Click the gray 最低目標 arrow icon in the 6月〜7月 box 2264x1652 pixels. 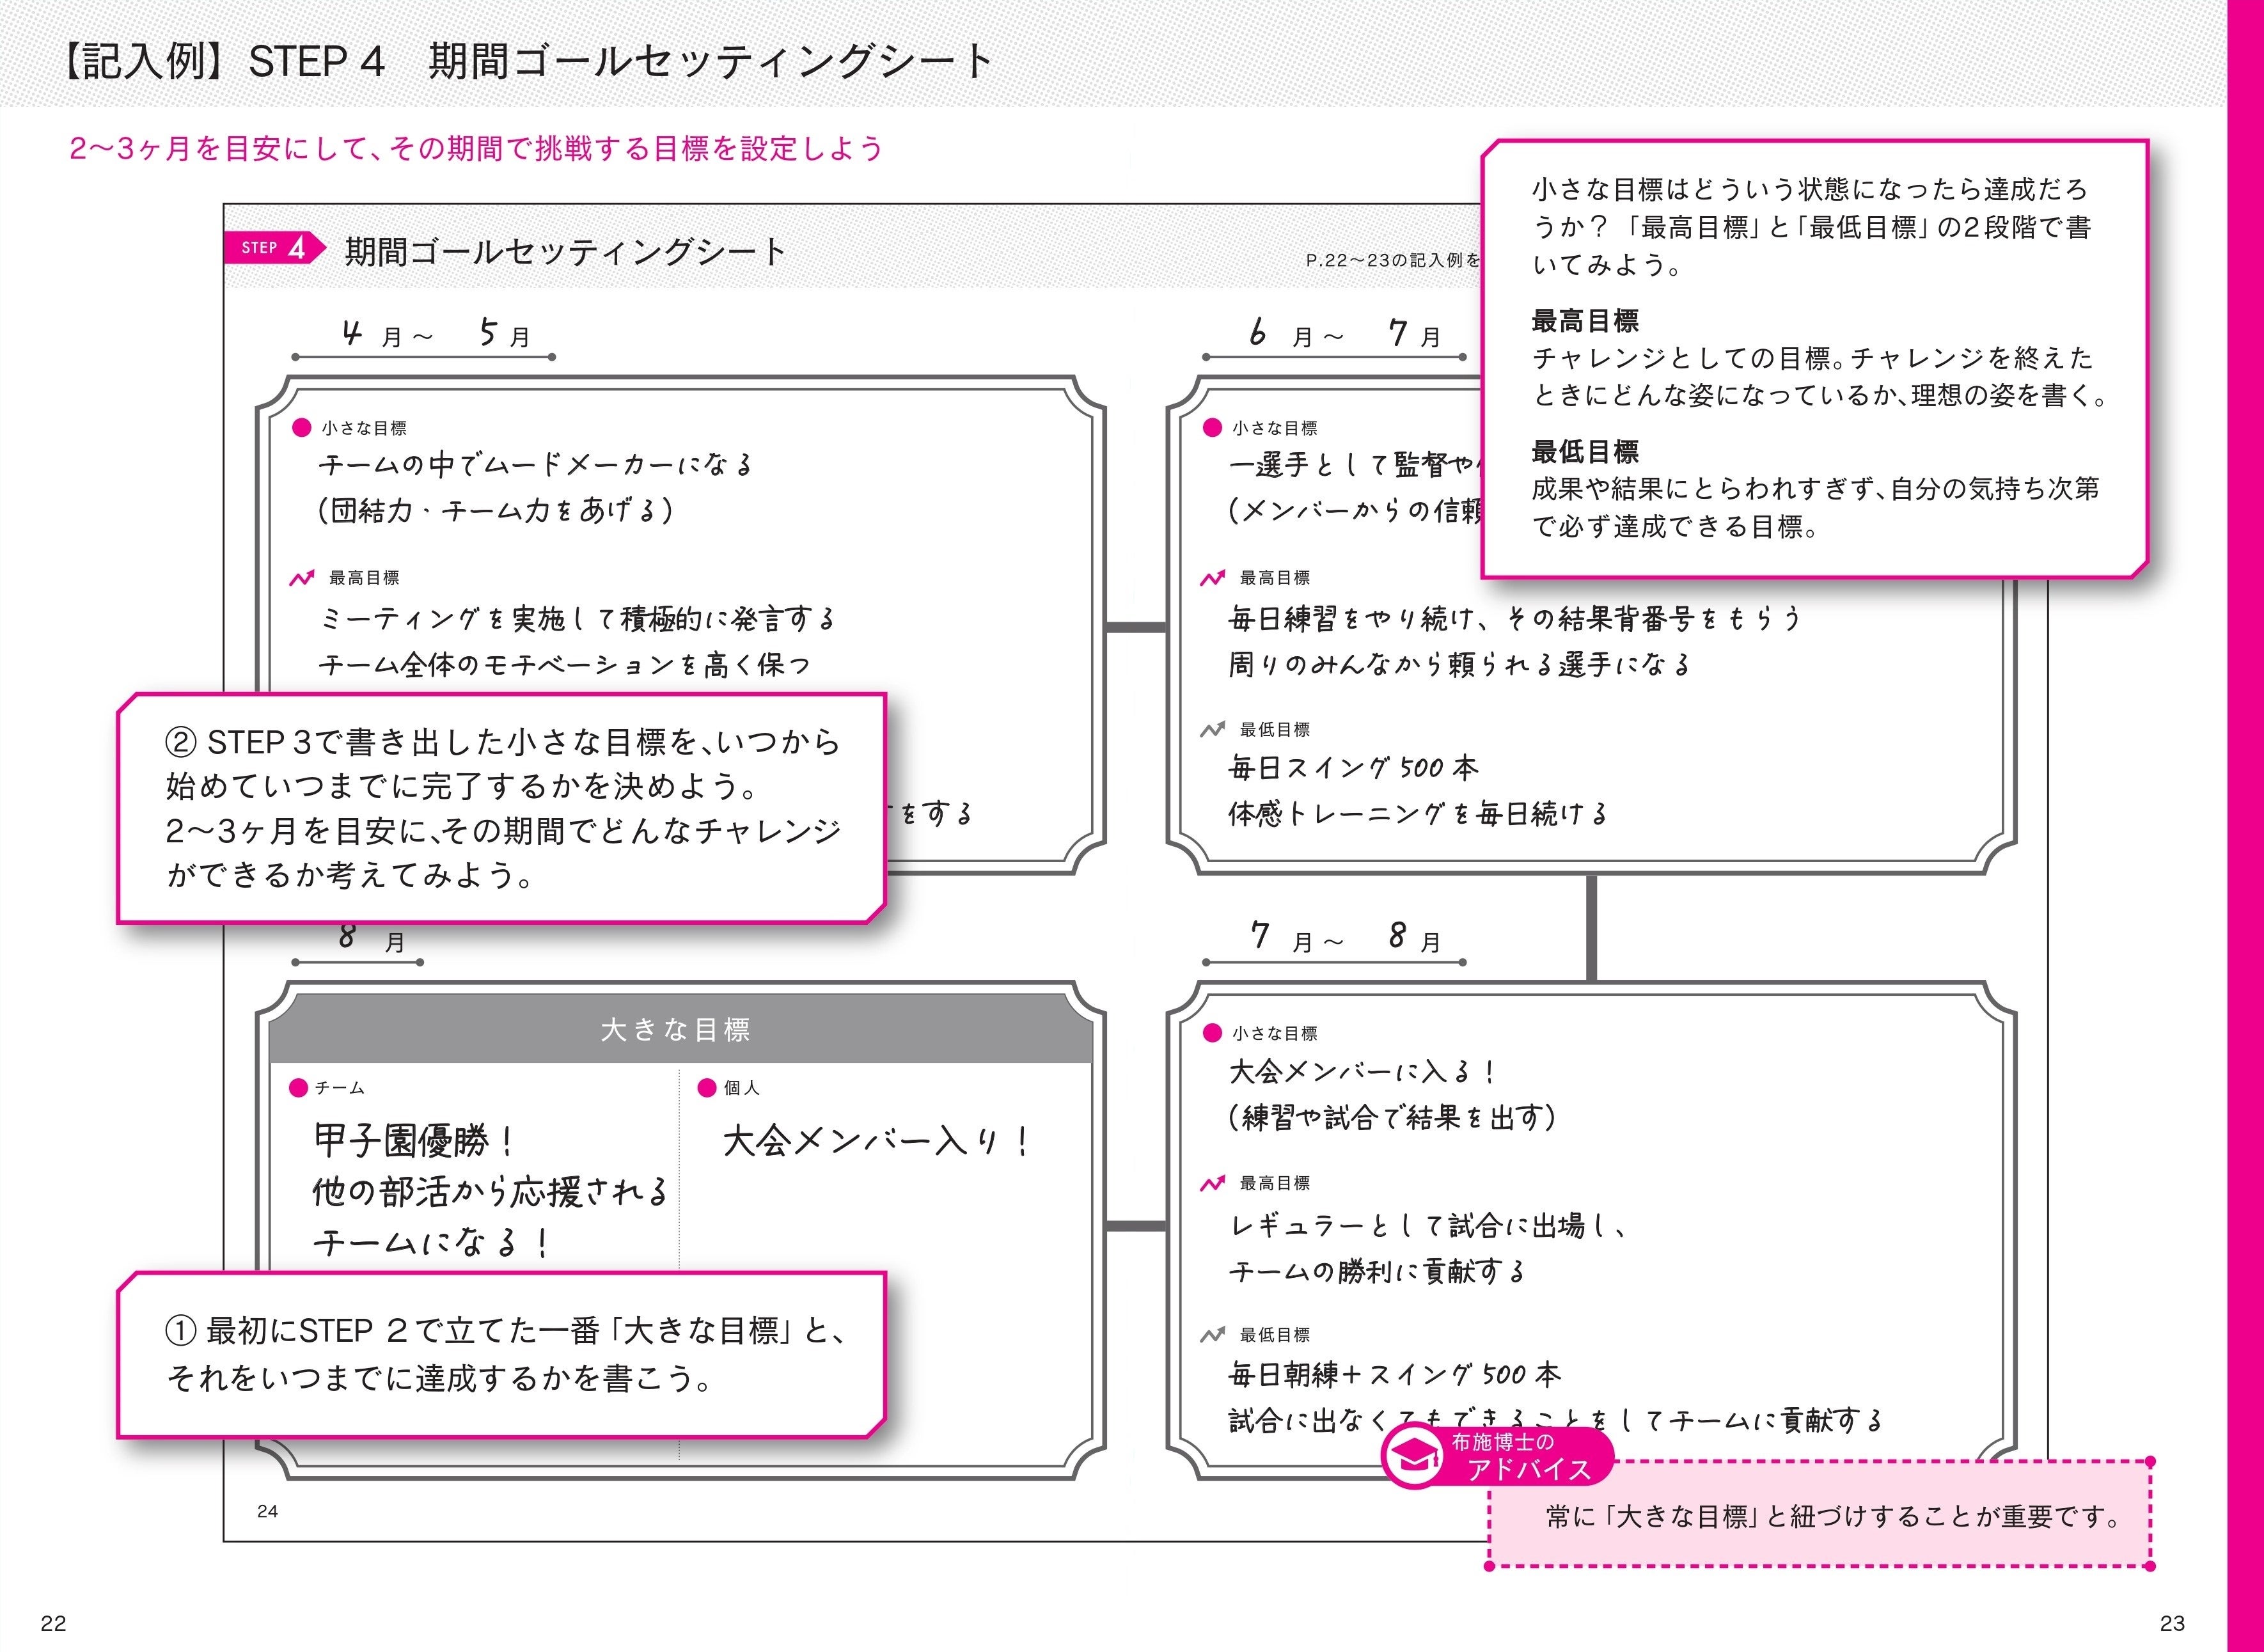pyautogui.click(x=1212, y=730)
